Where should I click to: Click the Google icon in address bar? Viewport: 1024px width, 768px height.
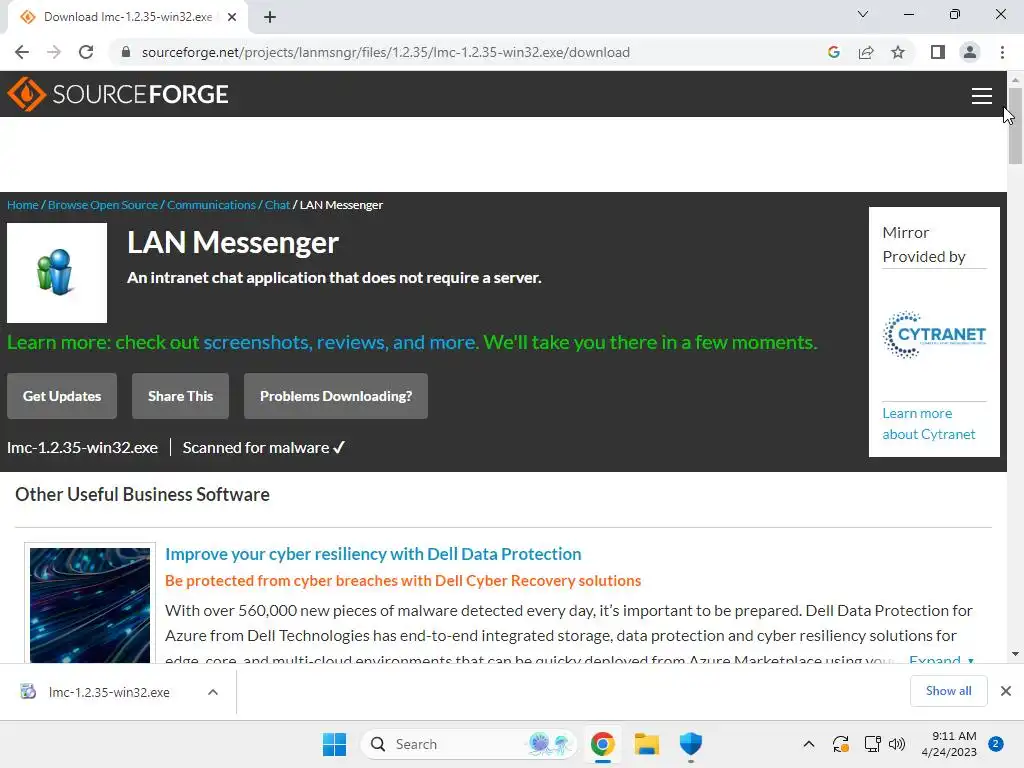(x=833, y=52)
